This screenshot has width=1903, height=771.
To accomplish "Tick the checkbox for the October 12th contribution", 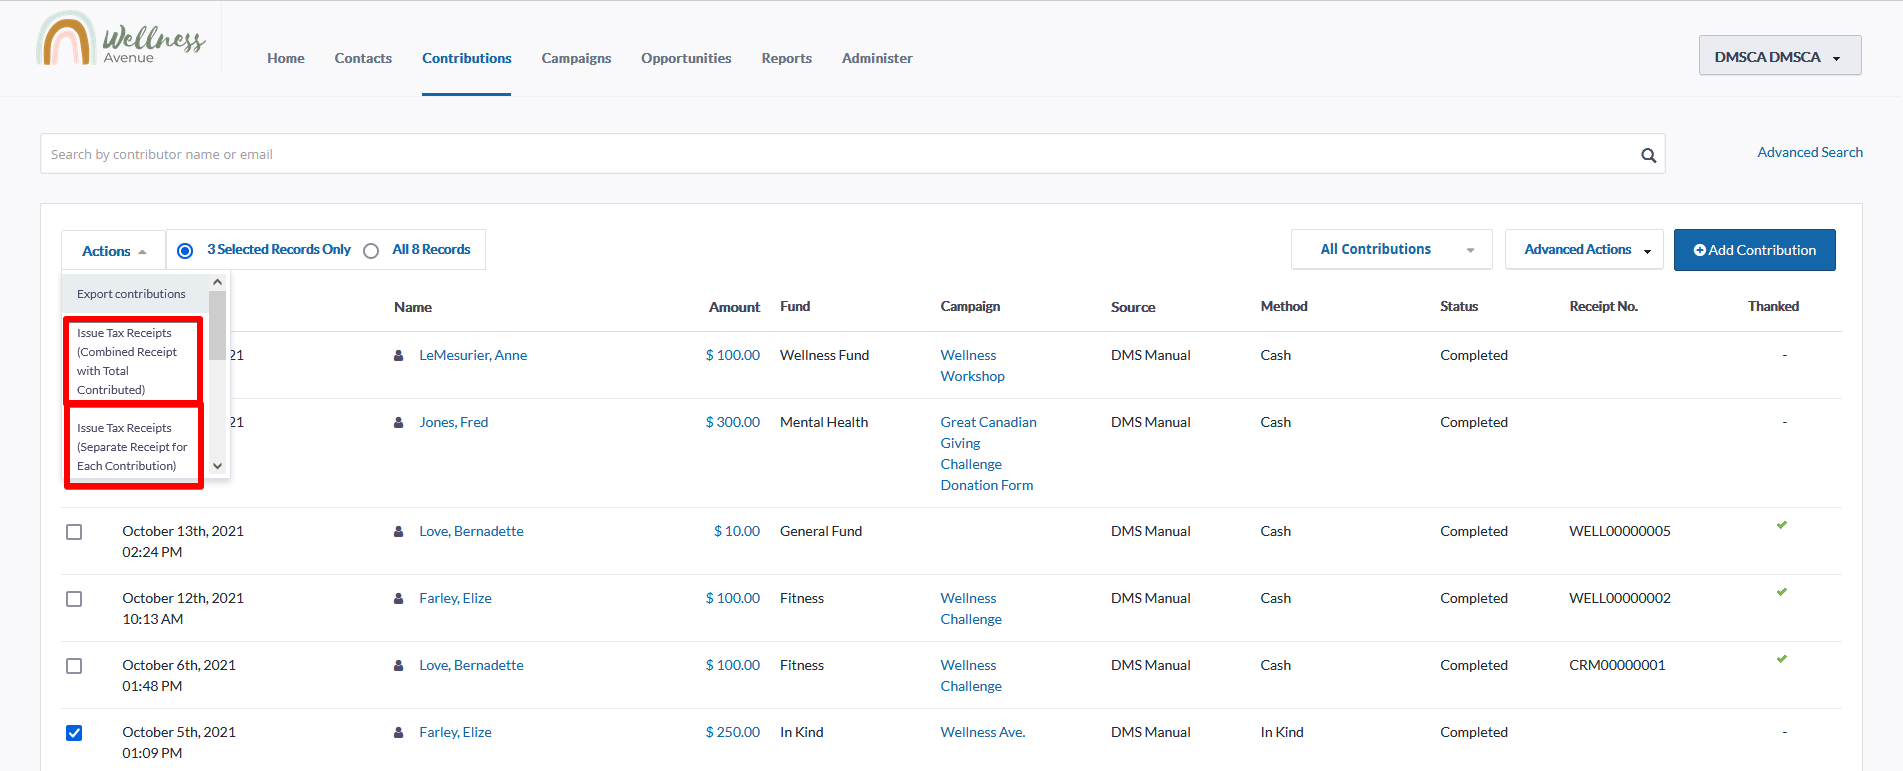I will tap(74, 599).
